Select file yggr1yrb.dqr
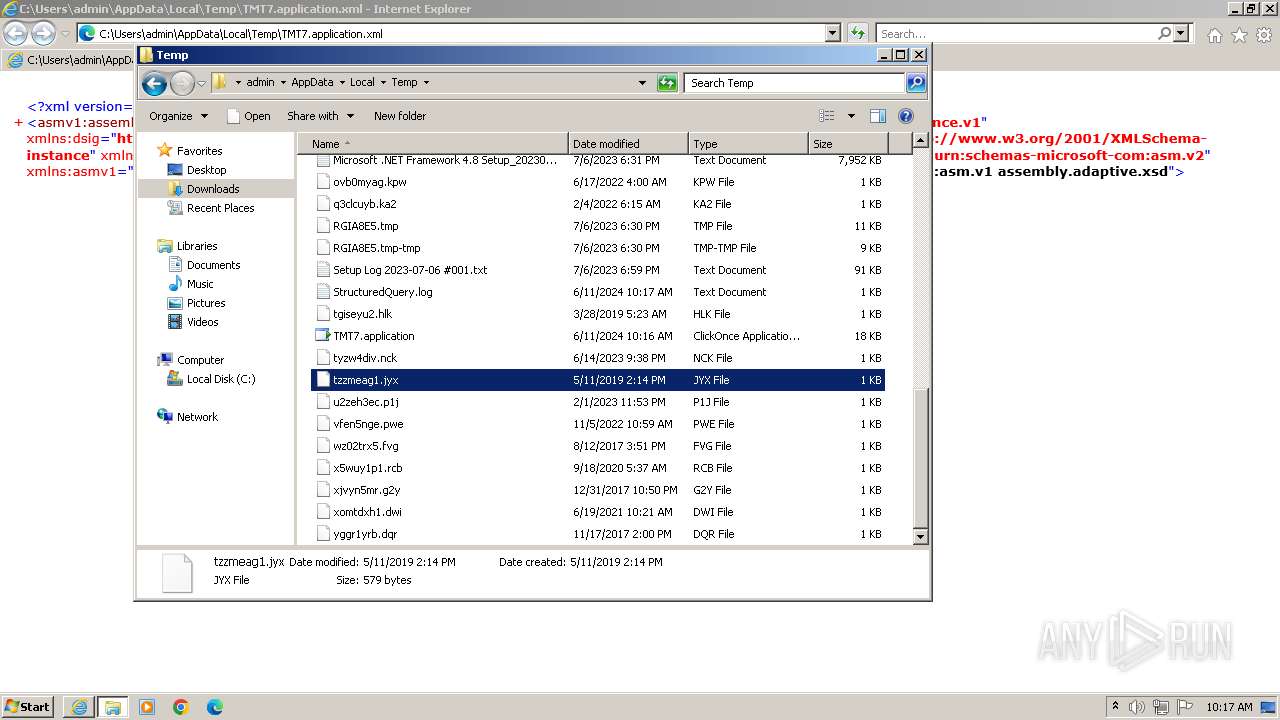 tap(365, 534)
